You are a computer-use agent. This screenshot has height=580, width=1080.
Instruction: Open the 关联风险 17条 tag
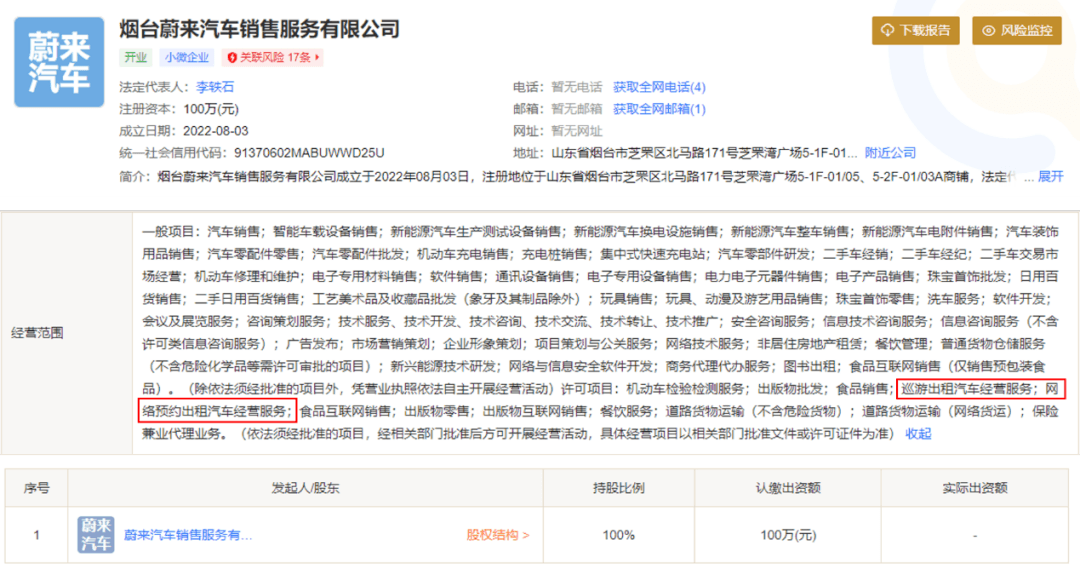(273, 58)
